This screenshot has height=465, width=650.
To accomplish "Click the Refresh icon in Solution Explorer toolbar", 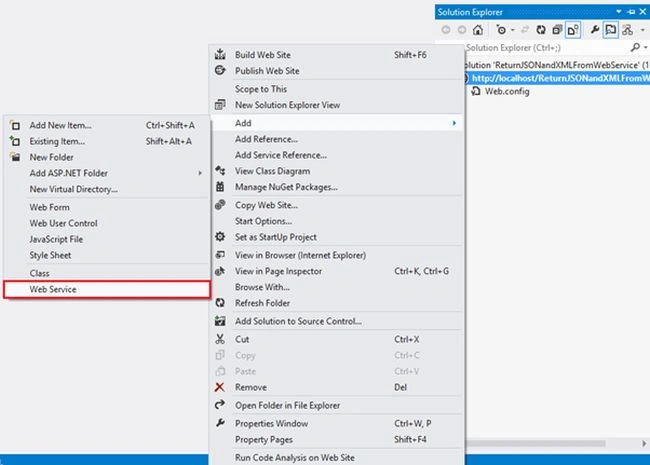I will pos(541,30).
